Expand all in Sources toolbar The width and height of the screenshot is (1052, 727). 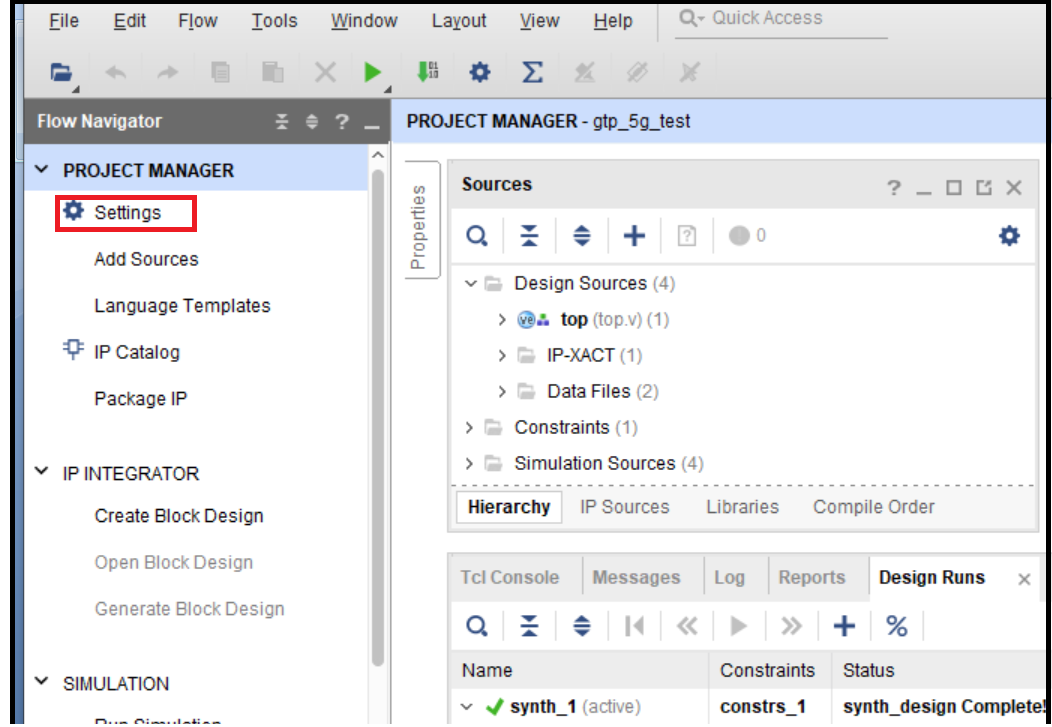click(x=582, y=236)
